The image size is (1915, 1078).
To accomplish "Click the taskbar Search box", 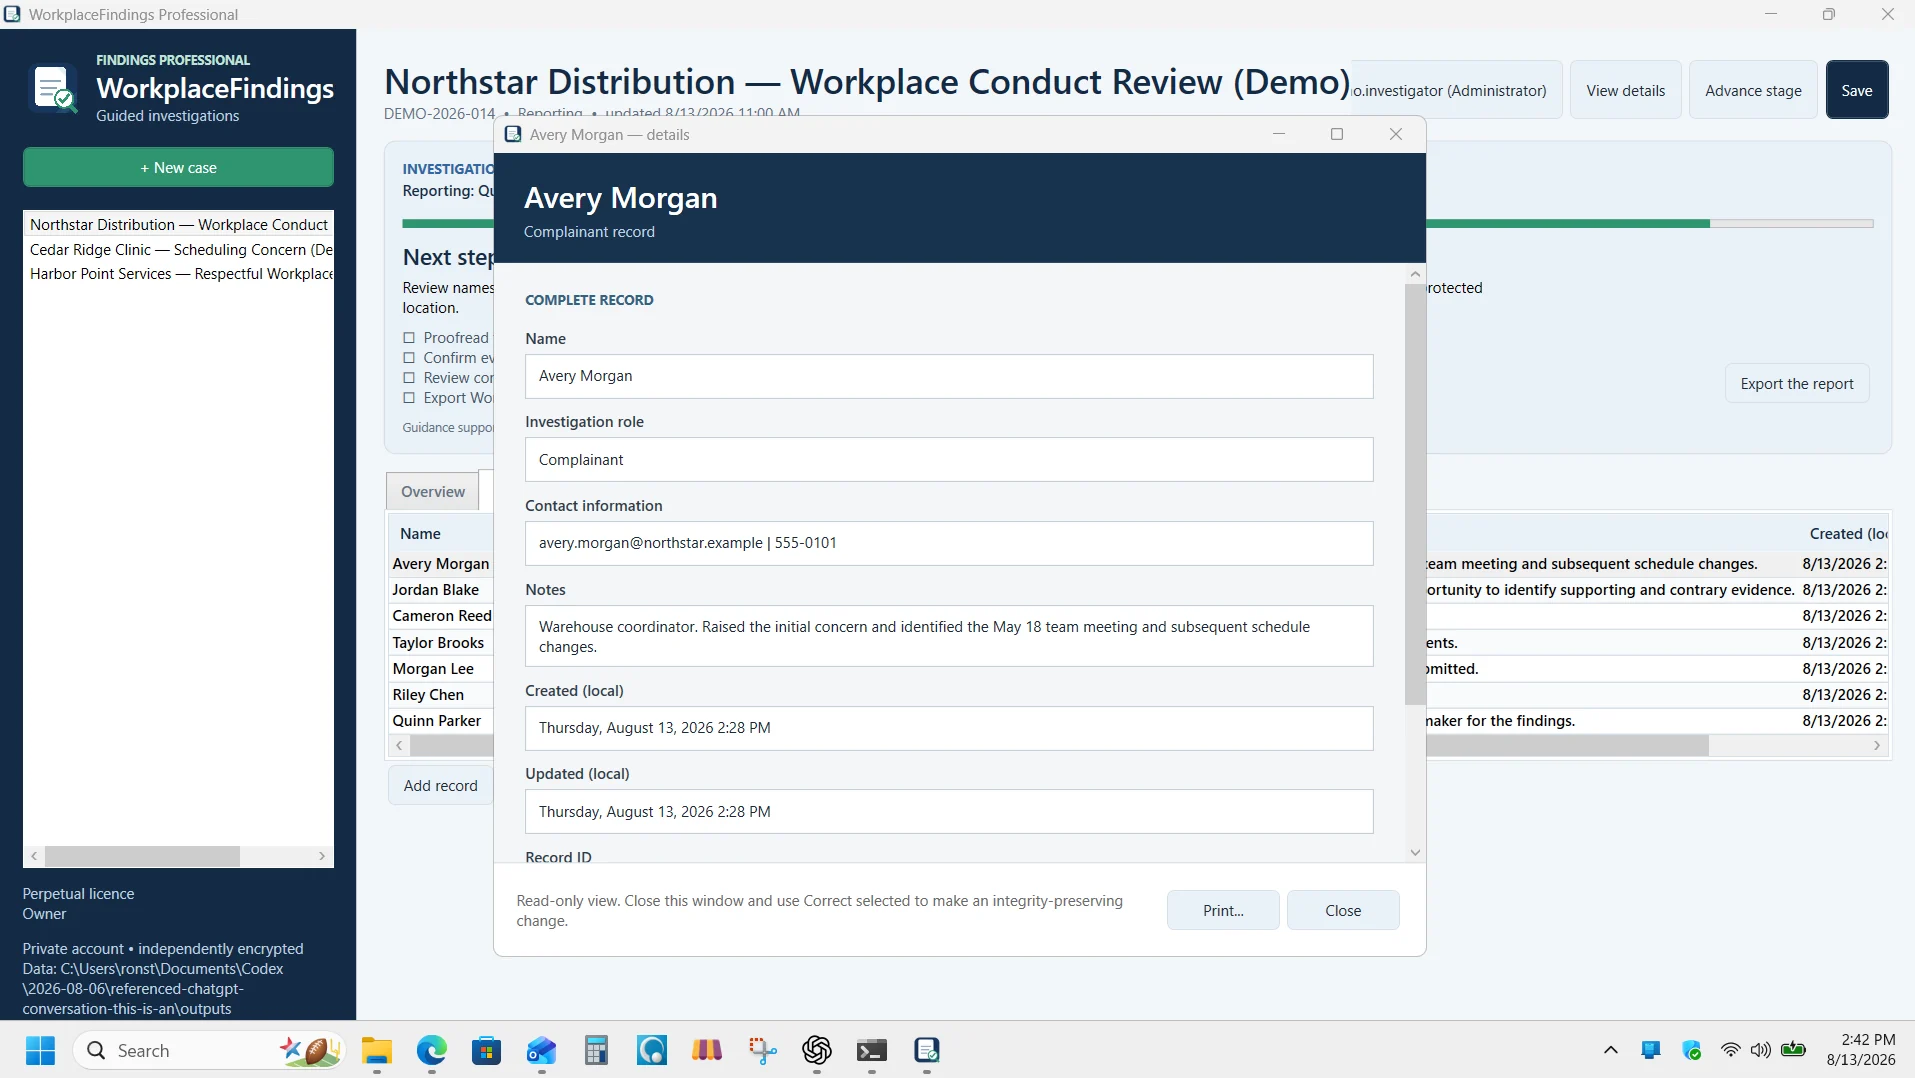I will point(210,1050).
